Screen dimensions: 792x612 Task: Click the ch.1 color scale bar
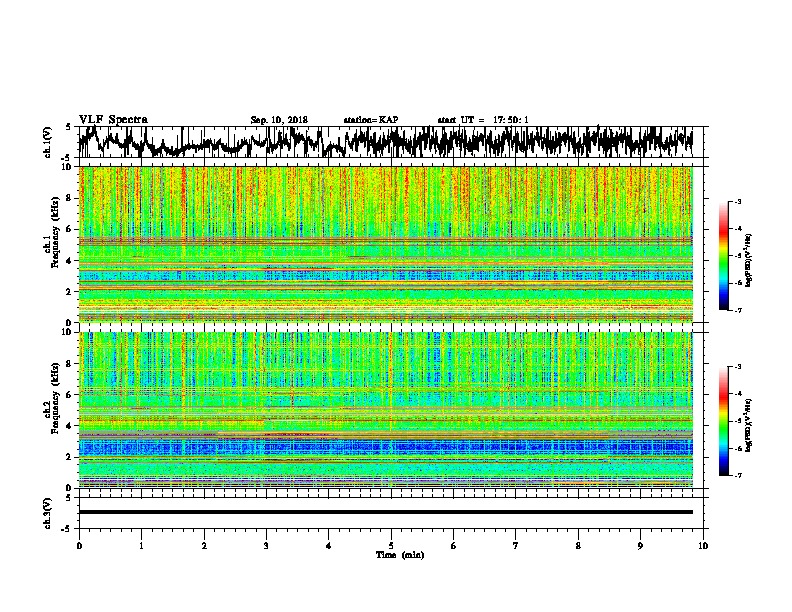[x=724, y=256]
